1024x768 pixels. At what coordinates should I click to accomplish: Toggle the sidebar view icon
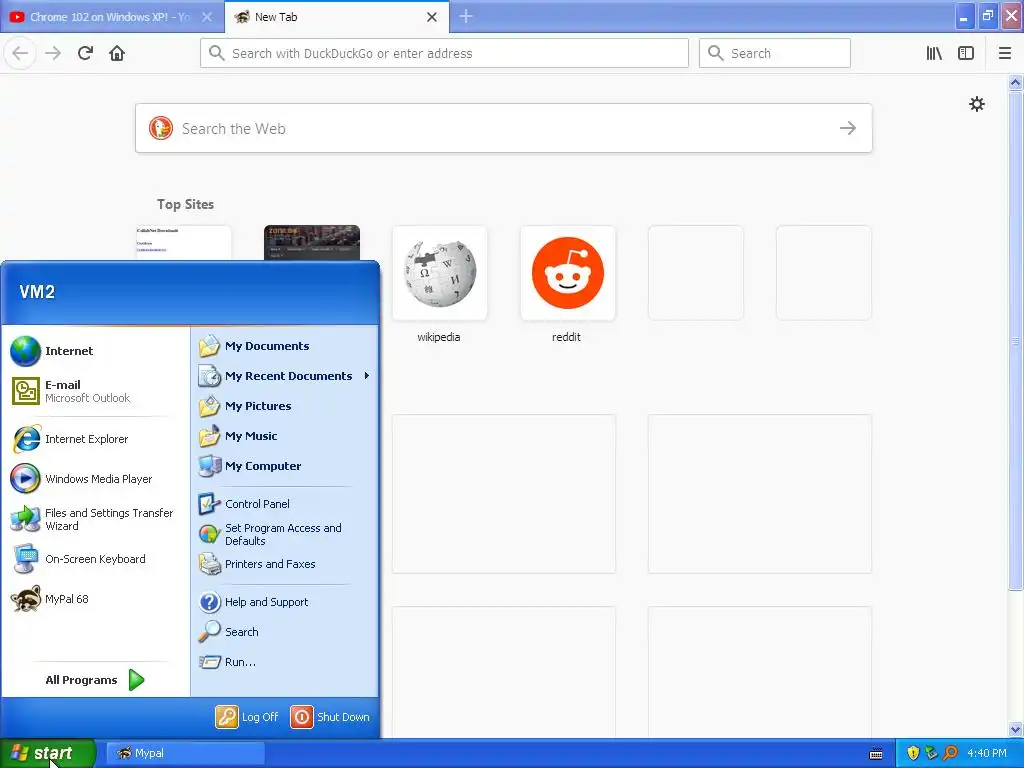coord(966,53)
